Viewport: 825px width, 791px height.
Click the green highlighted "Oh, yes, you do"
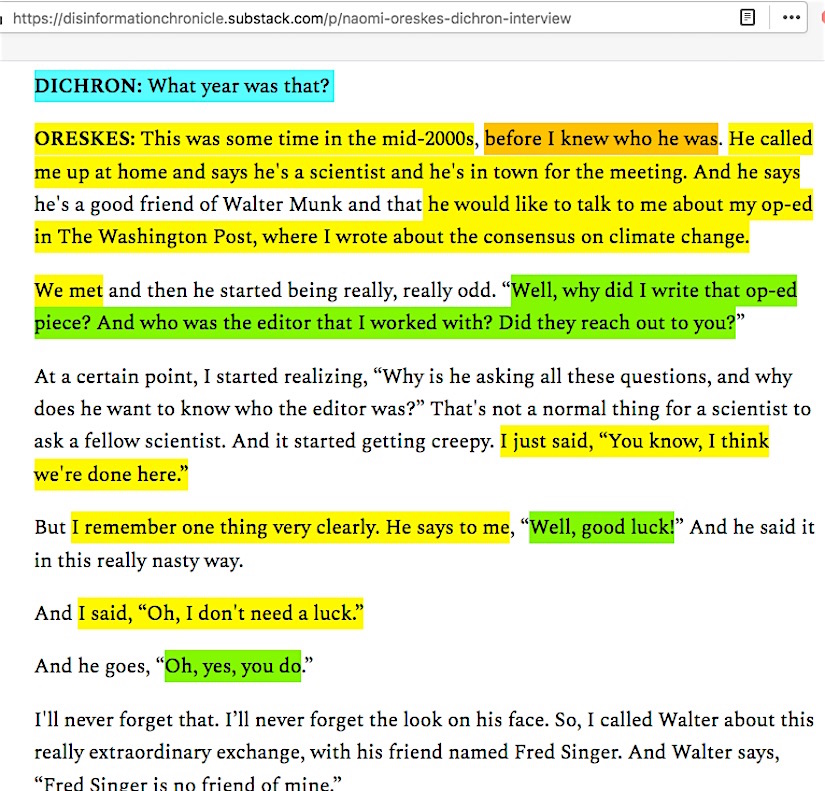click(233, 666)
